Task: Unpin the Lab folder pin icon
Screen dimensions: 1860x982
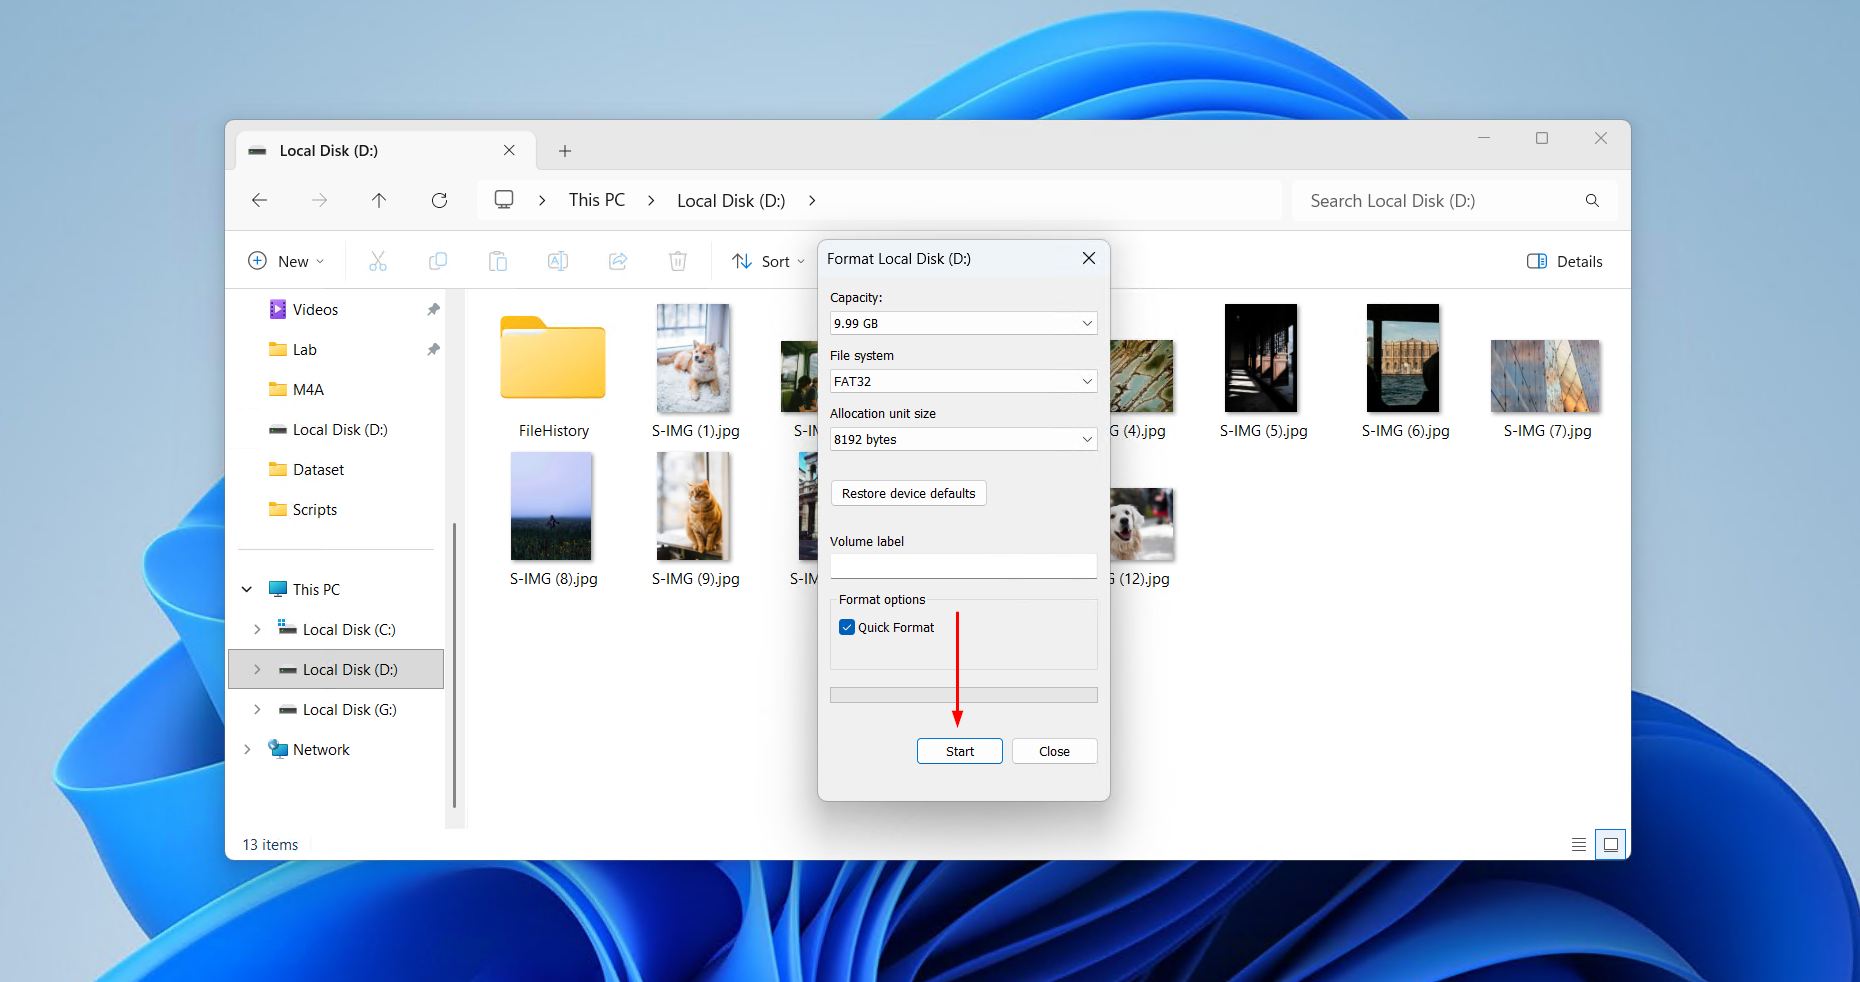Action: pyautogui.click(x=433, y=350)
